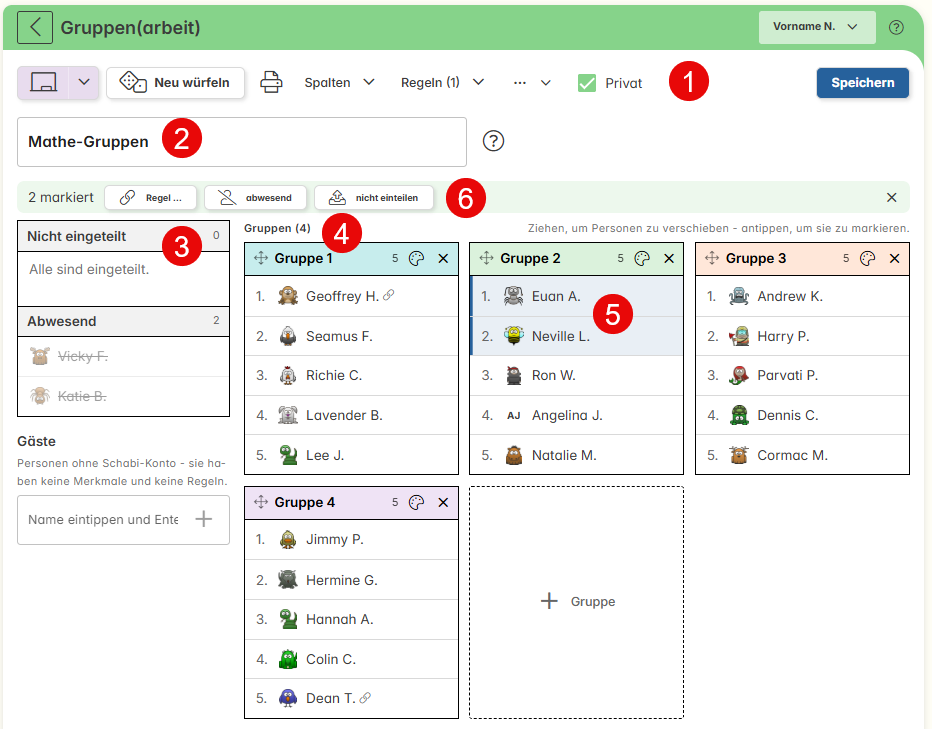
Task: Add a new group with '+ Gruppe'
Action: (577, 602)
